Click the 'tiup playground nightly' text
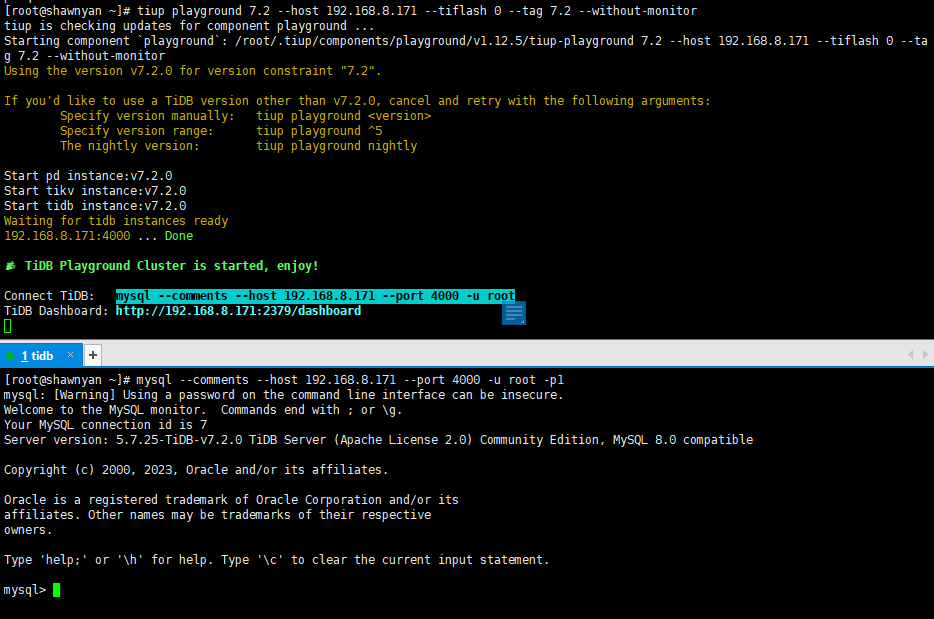The height and width of the screenshot is (619, 934). 337,146
